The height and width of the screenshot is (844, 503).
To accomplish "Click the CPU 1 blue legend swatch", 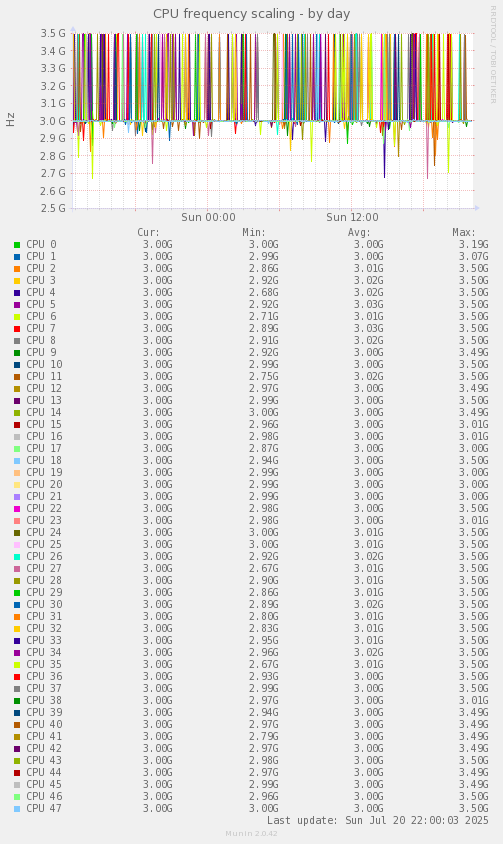I will (17, 257).
